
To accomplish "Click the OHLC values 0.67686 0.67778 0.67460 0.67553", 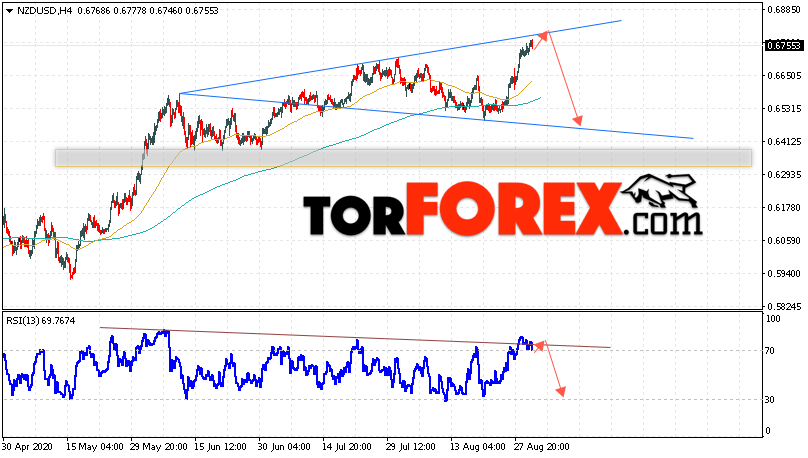I will coord(148,11).
